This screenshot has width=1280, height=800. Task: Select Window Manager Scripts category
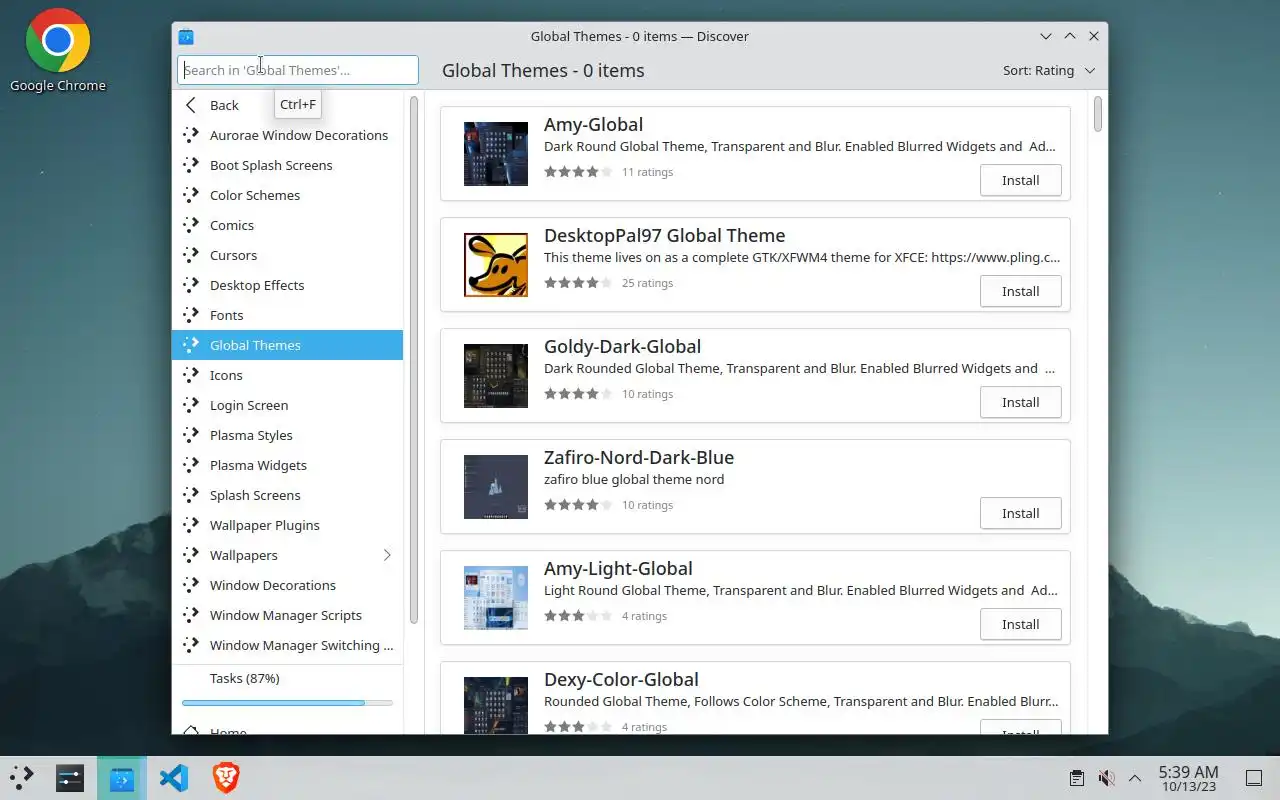click(288, 615)
